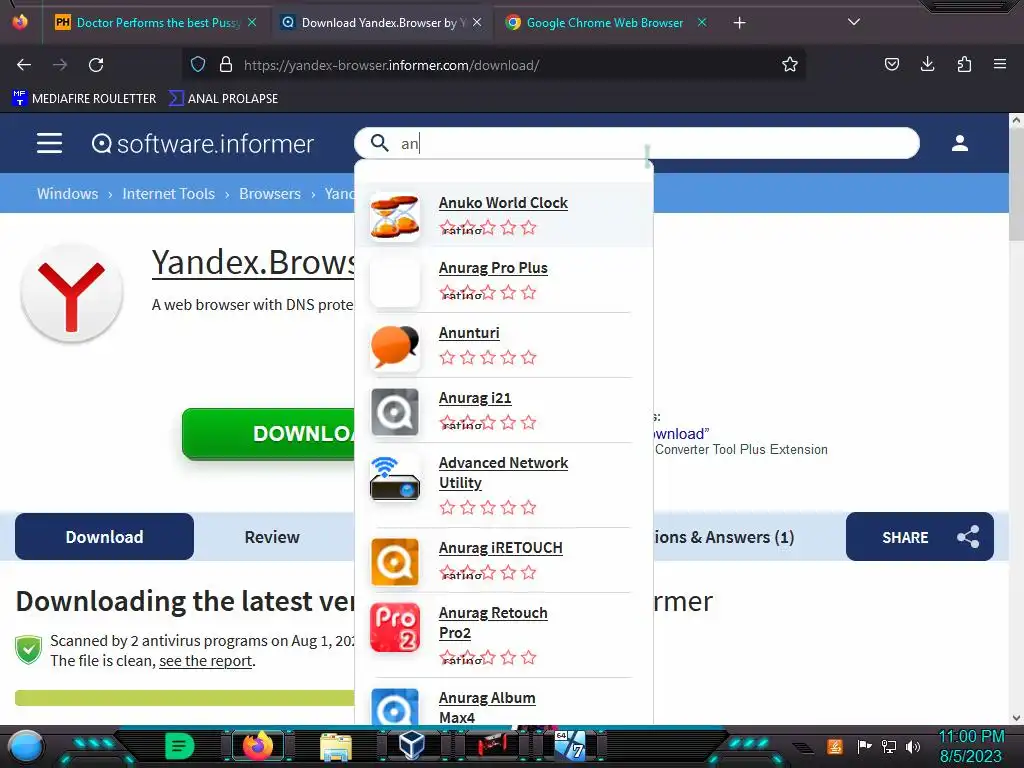Open File Explorer from the taskbar
Image resolution: width=1024 pixels, height=768 pixels.
click(x=336, y=746)
